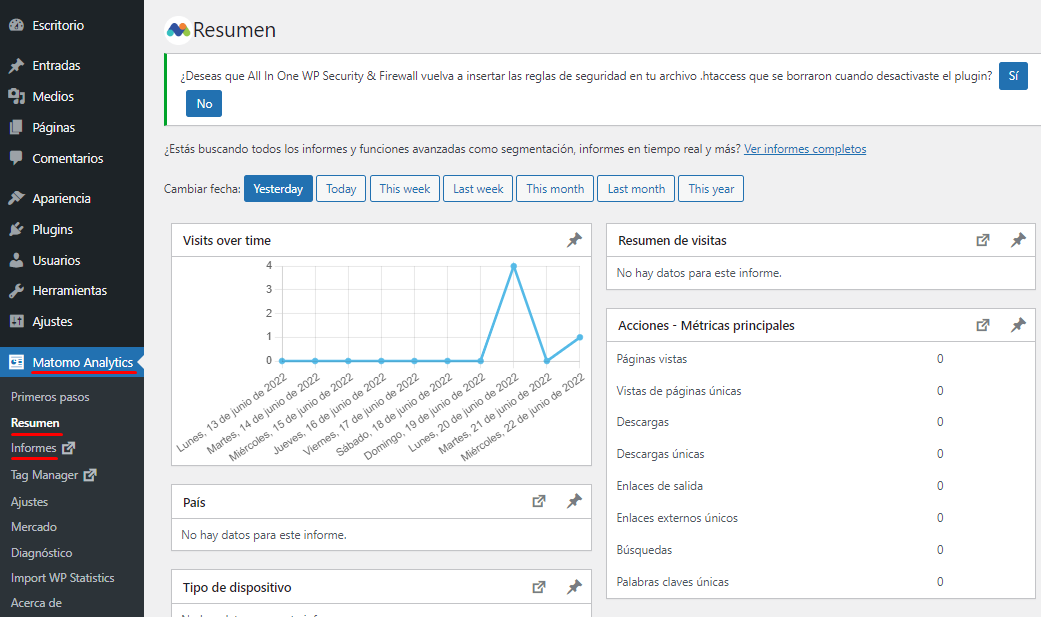Pin the Visits over time widget
Image resolution: width=1041 pixels, height=617 pixels.
click(574, 240)
